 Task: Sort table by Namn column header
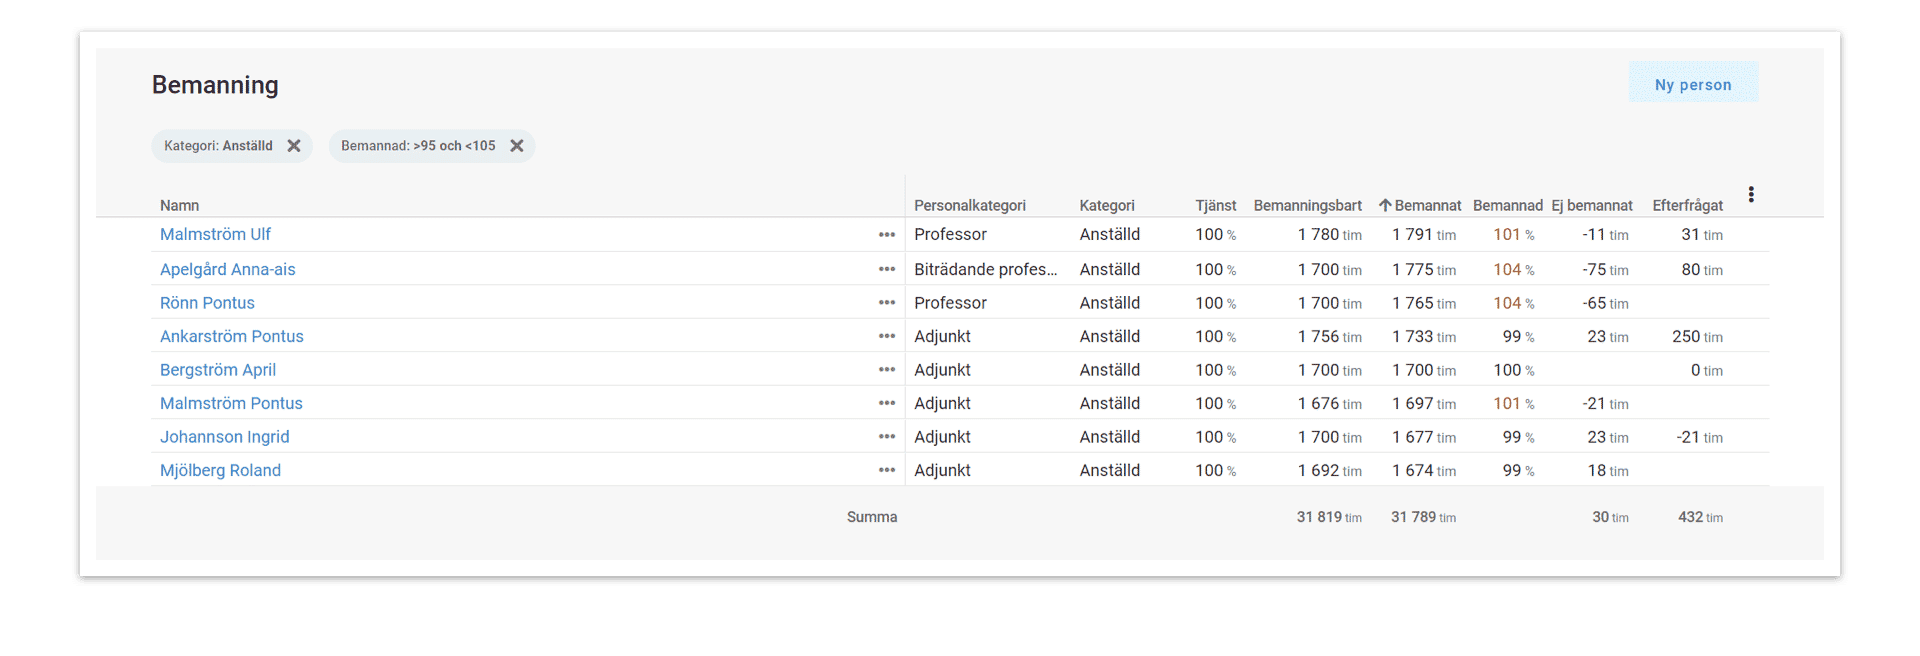pyautogui.click(x=180, y=206)
